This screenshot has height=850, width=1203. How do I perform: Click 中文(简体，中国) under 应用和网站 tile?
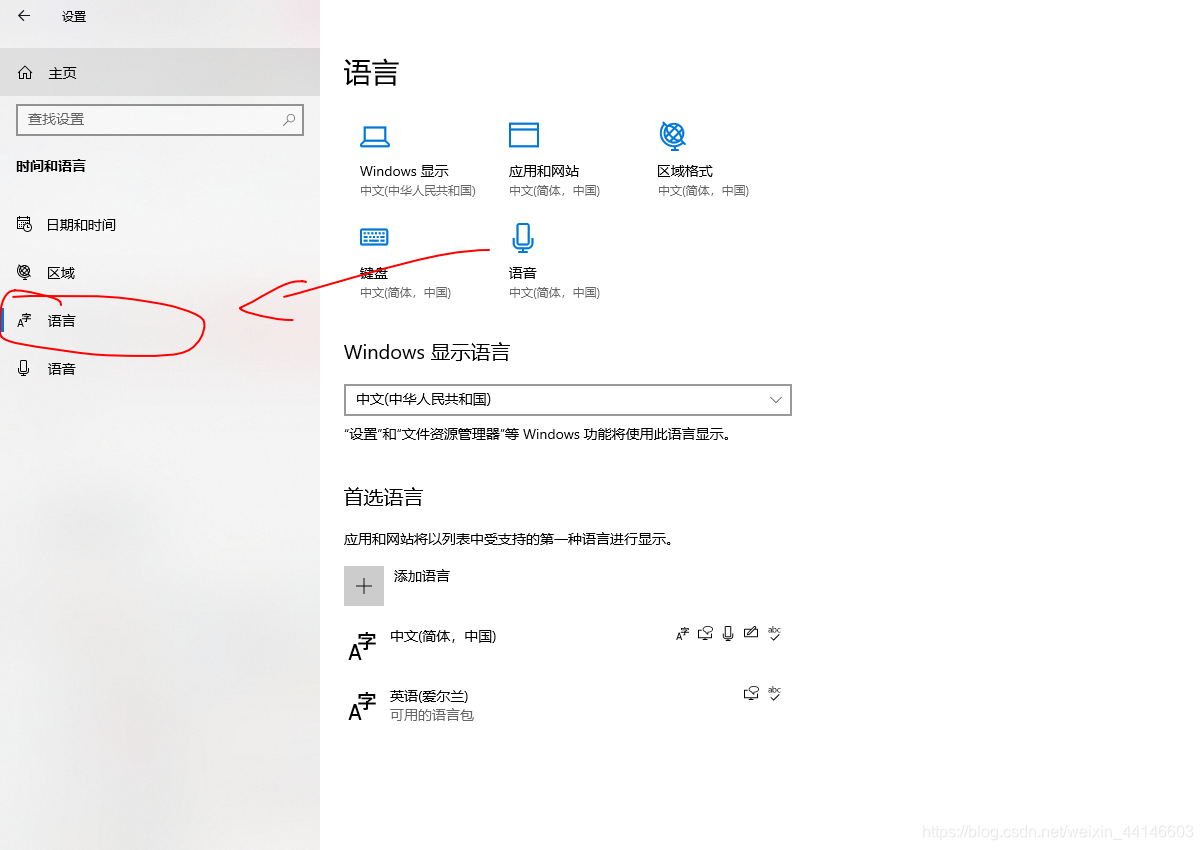[554, 190]
